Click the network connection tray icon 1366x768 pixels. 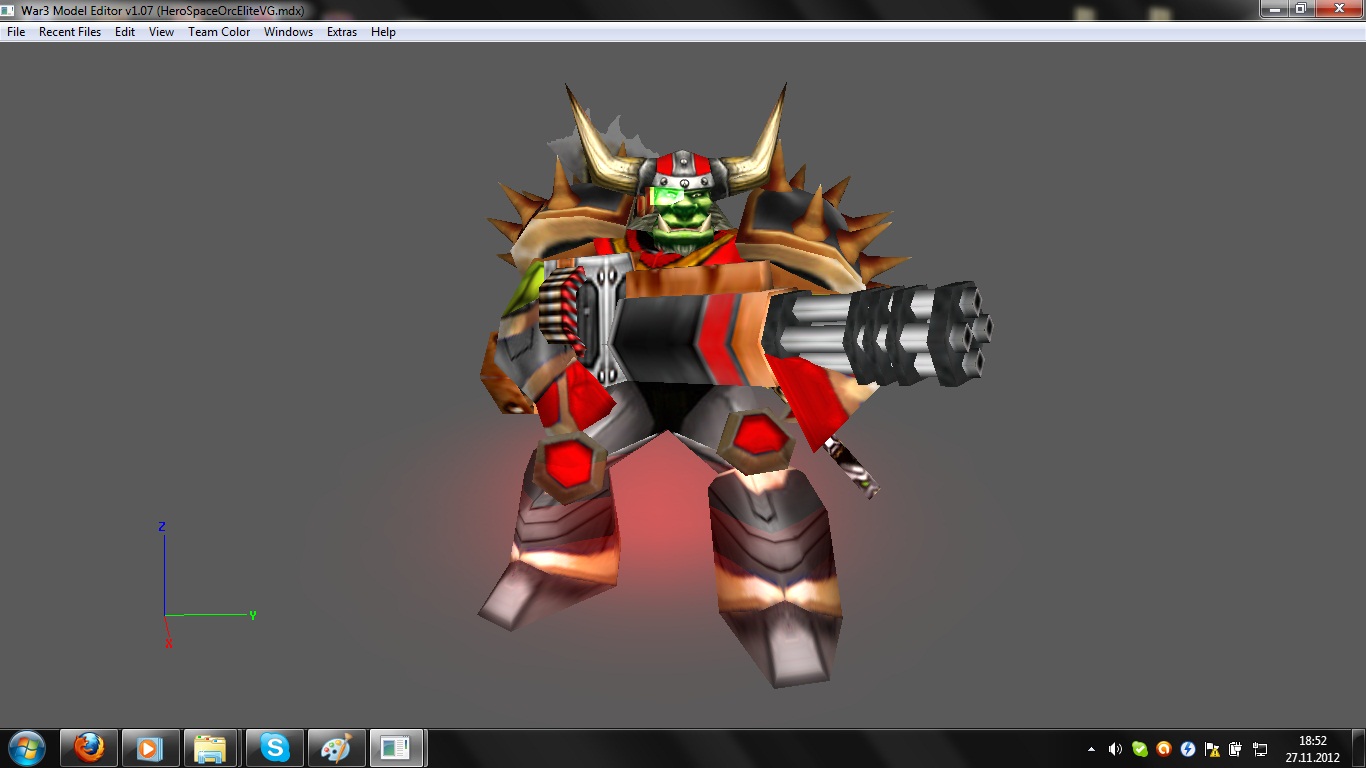point(1260,748)
